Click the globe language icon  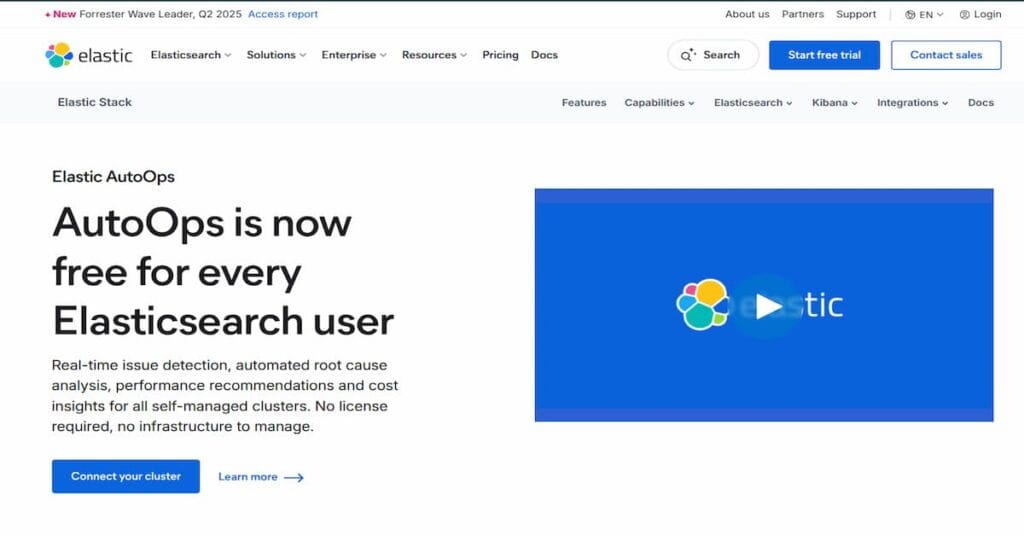[x=910, y=14]
